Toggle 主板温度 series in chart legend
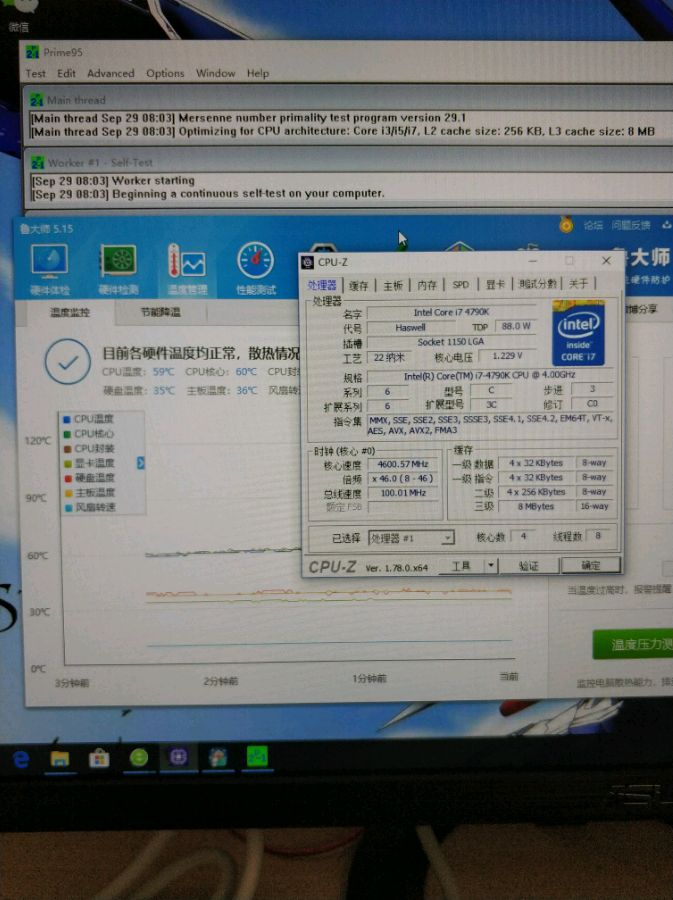673x900 pixels. coord(90,492)
